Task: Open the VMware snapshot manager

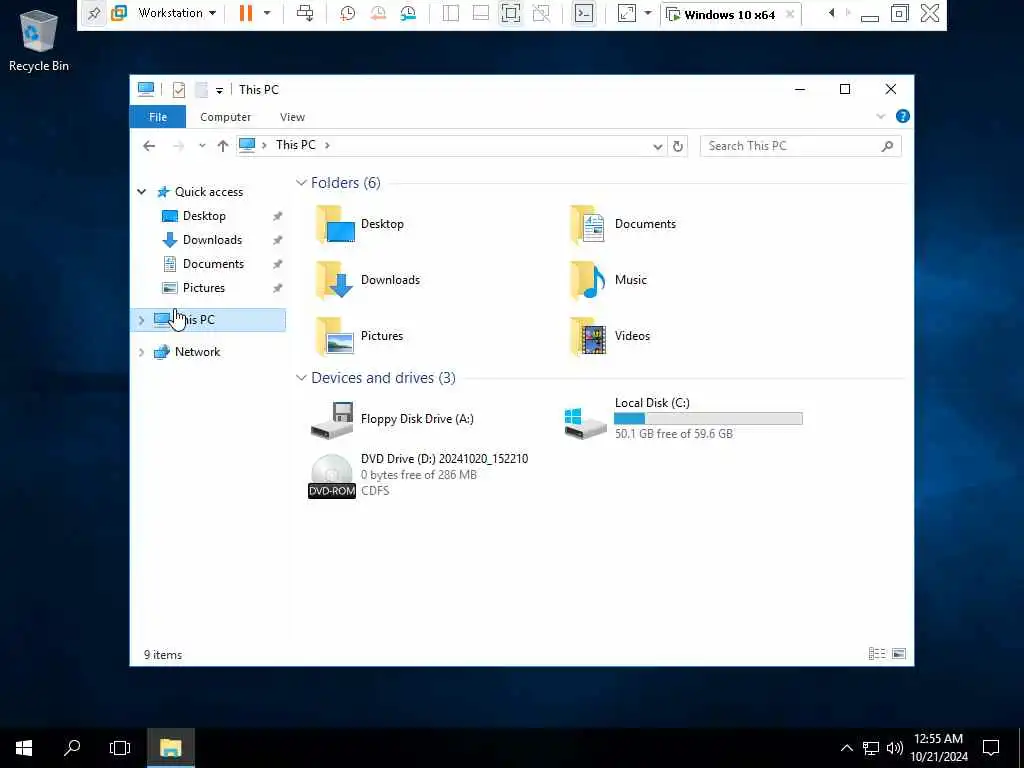Action: pyautogui.click(x=408, y=13)
